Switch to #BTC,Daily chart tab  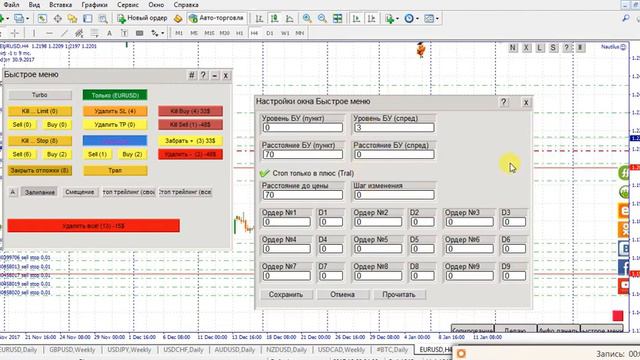(392, 350)
